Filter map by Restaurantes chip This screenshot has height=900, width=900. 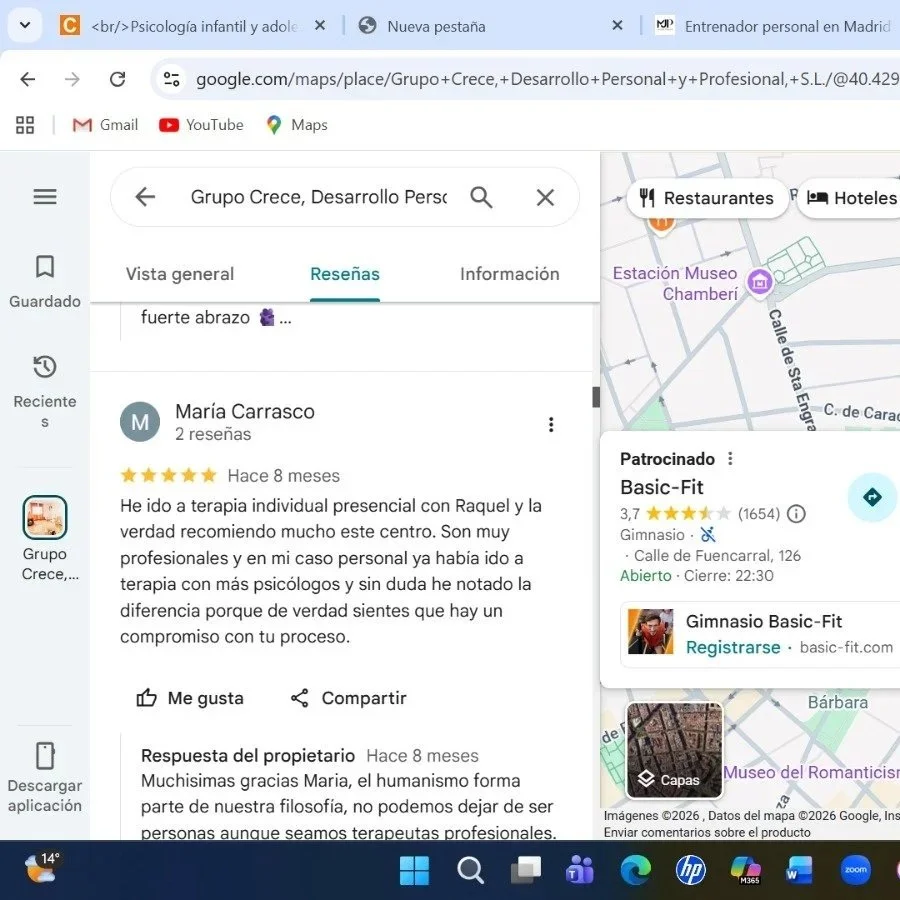point(707,198)
